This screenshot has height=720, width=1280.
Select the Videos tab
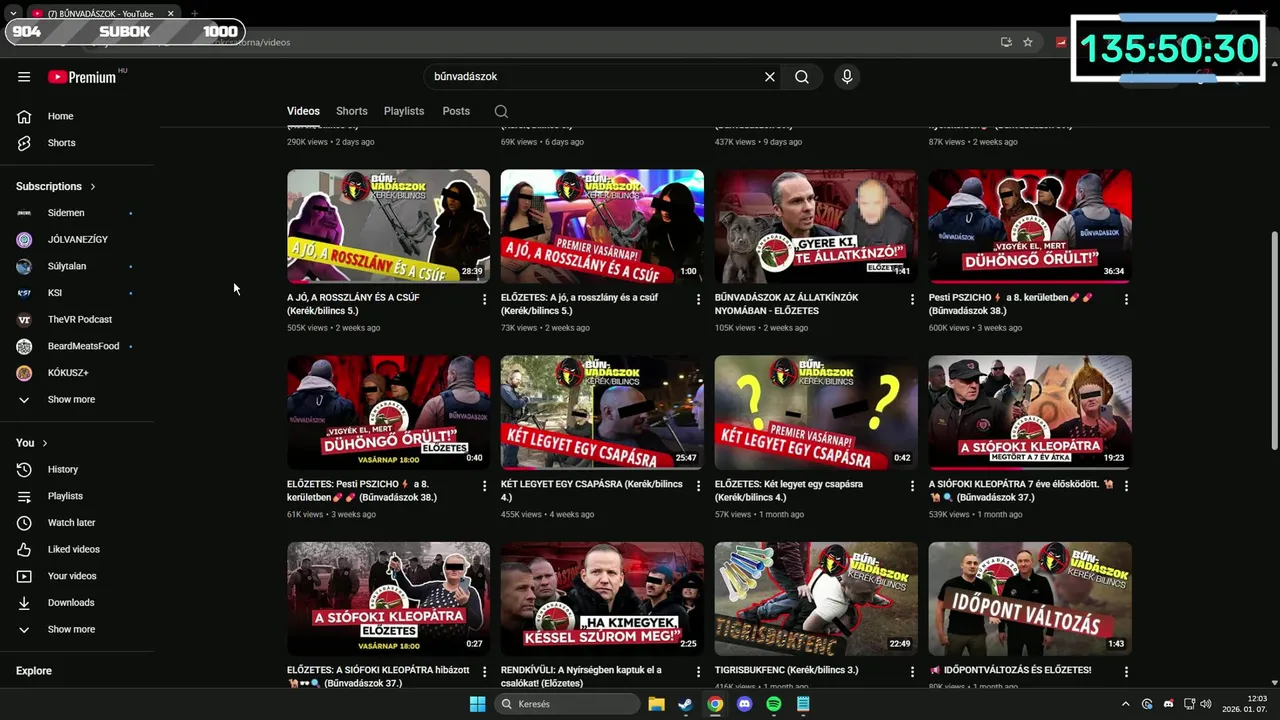303,111
